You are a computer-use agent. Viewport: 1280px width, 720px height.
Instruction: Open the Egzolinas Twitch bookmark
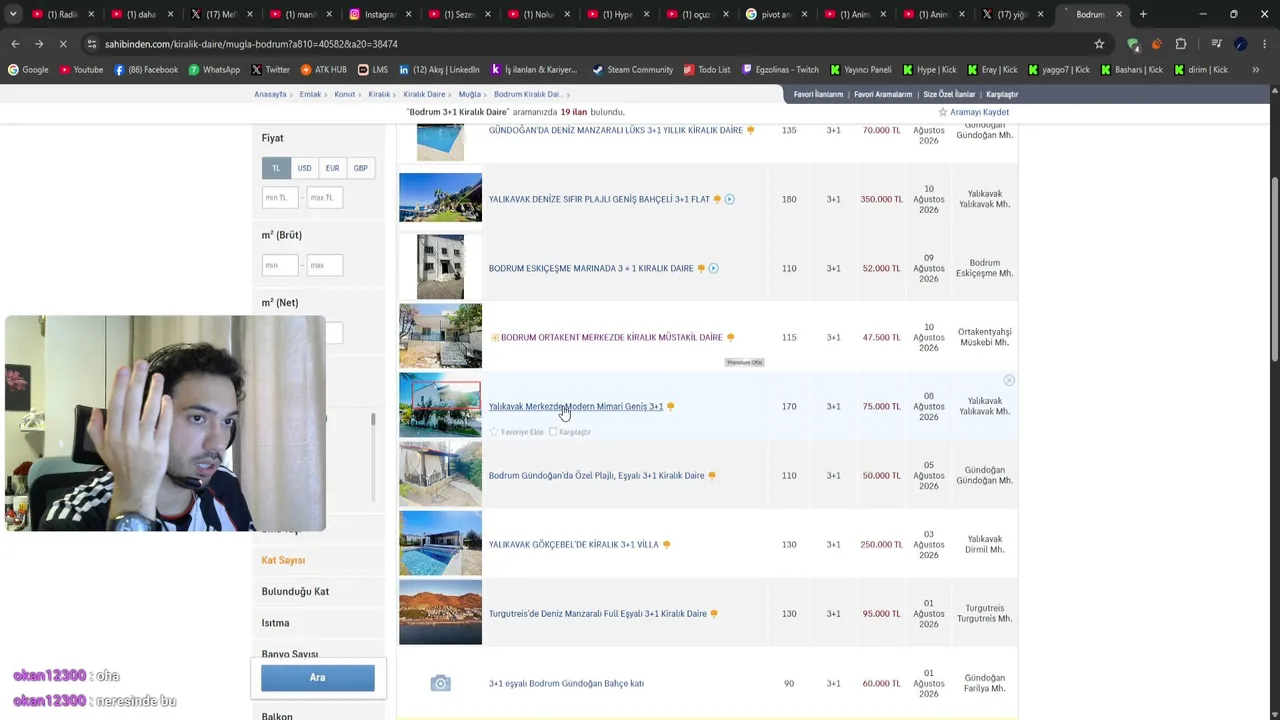pyautogui.click(x=780, y=70)
